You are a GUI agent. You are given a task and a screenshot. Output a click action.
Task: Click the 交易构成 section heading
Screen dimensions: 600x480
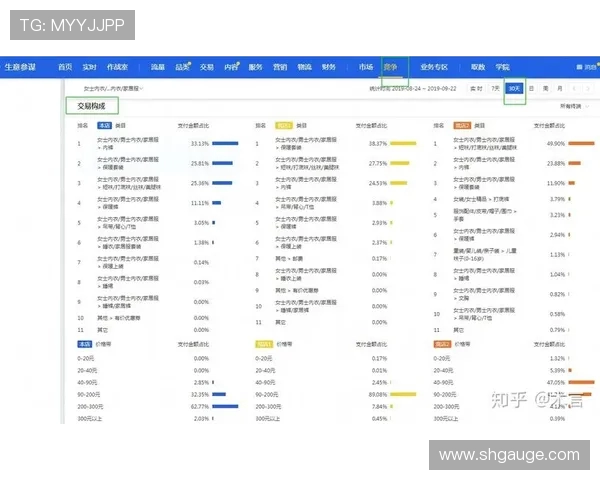point(92,105)
